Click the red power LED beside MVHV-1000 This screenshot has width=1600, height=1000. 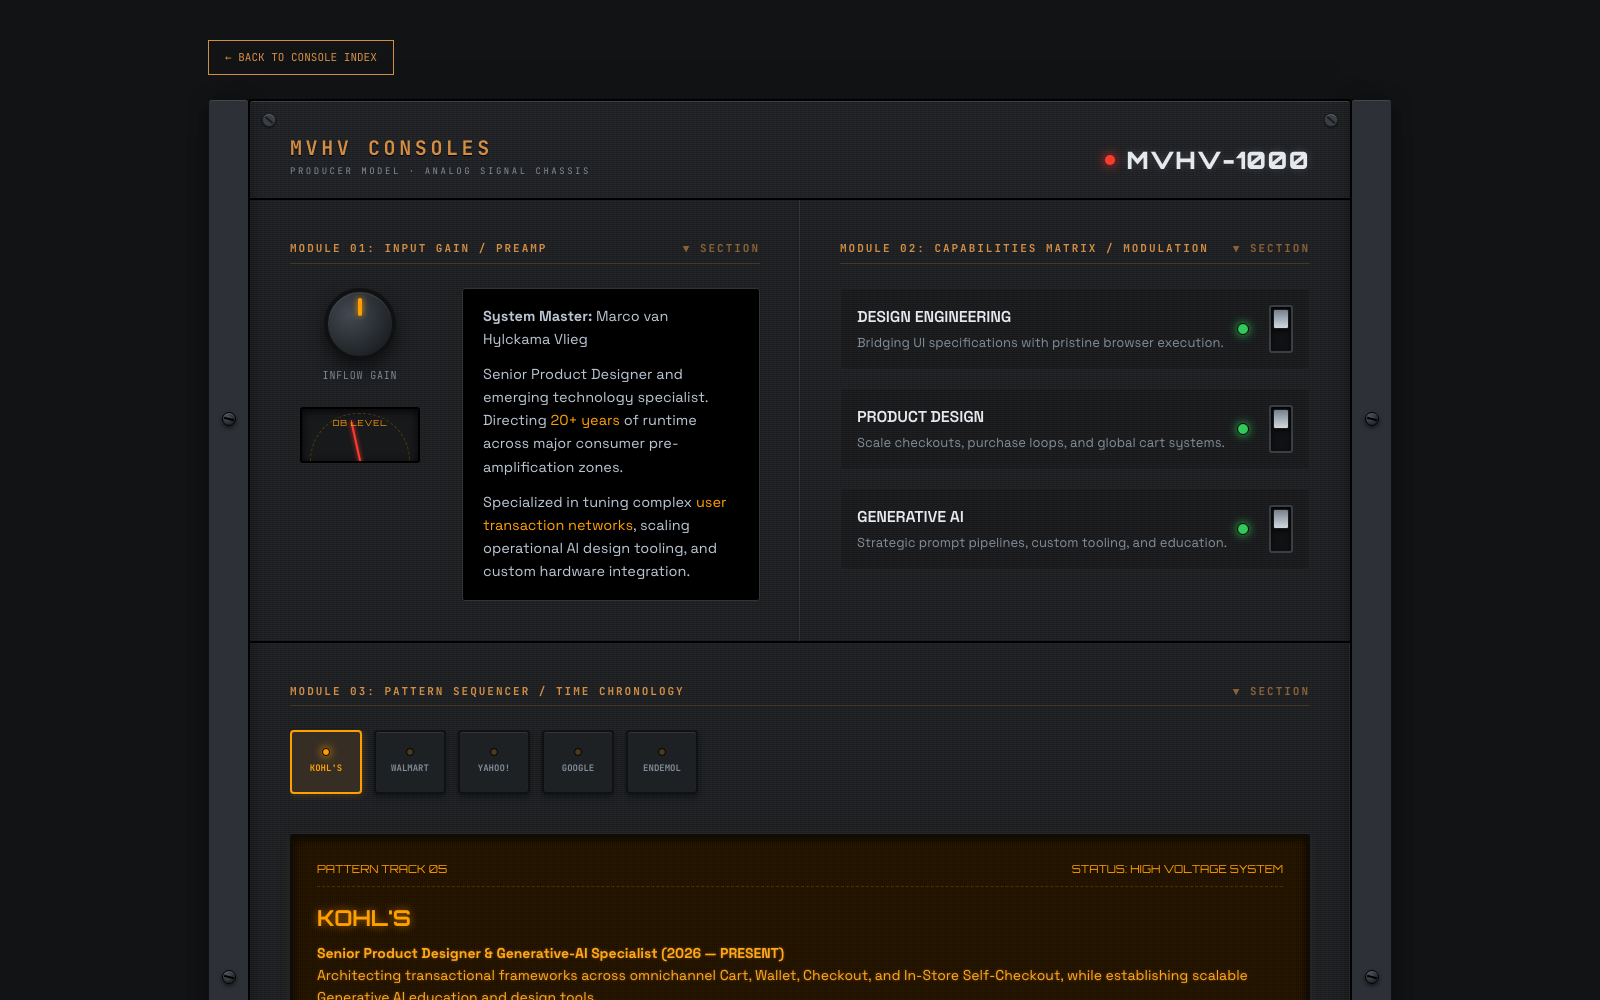pyautogui.click(x=1110, y=160)
